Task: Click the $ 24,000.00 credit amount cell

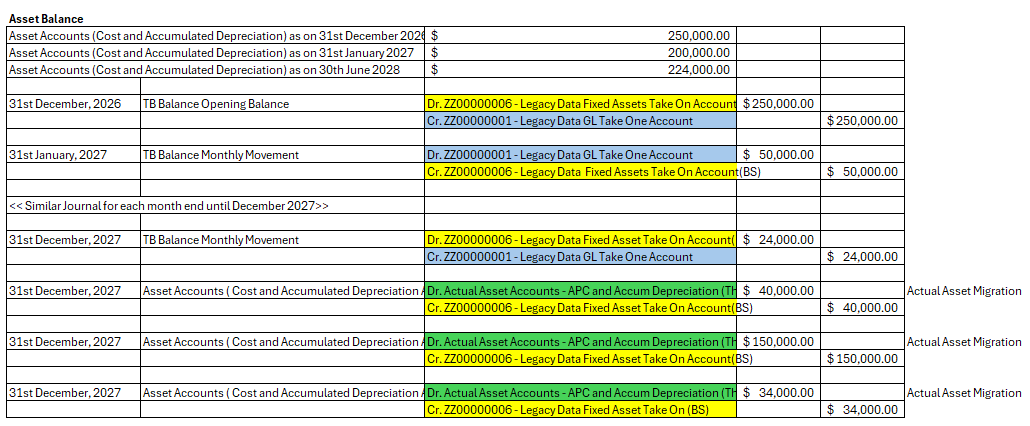Action: point(863,257)
